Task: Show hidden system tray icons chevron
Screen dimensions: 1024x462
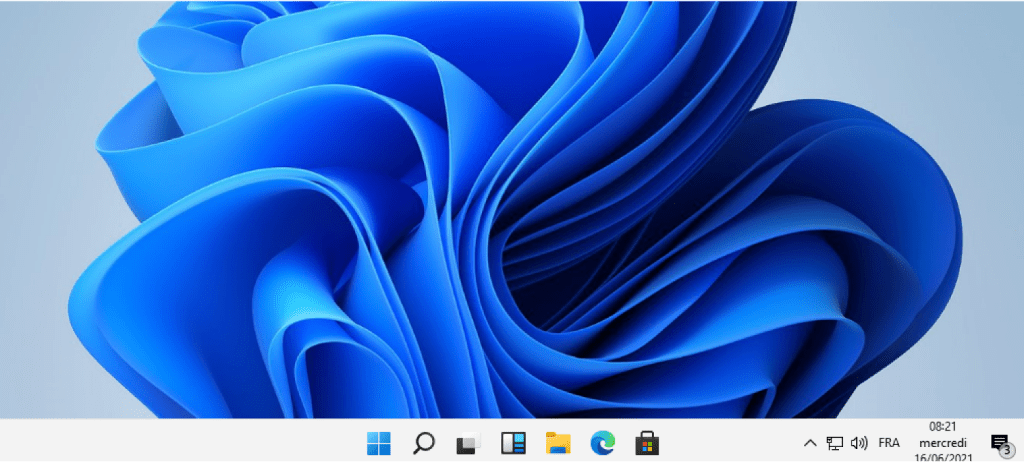Action: 810,442
